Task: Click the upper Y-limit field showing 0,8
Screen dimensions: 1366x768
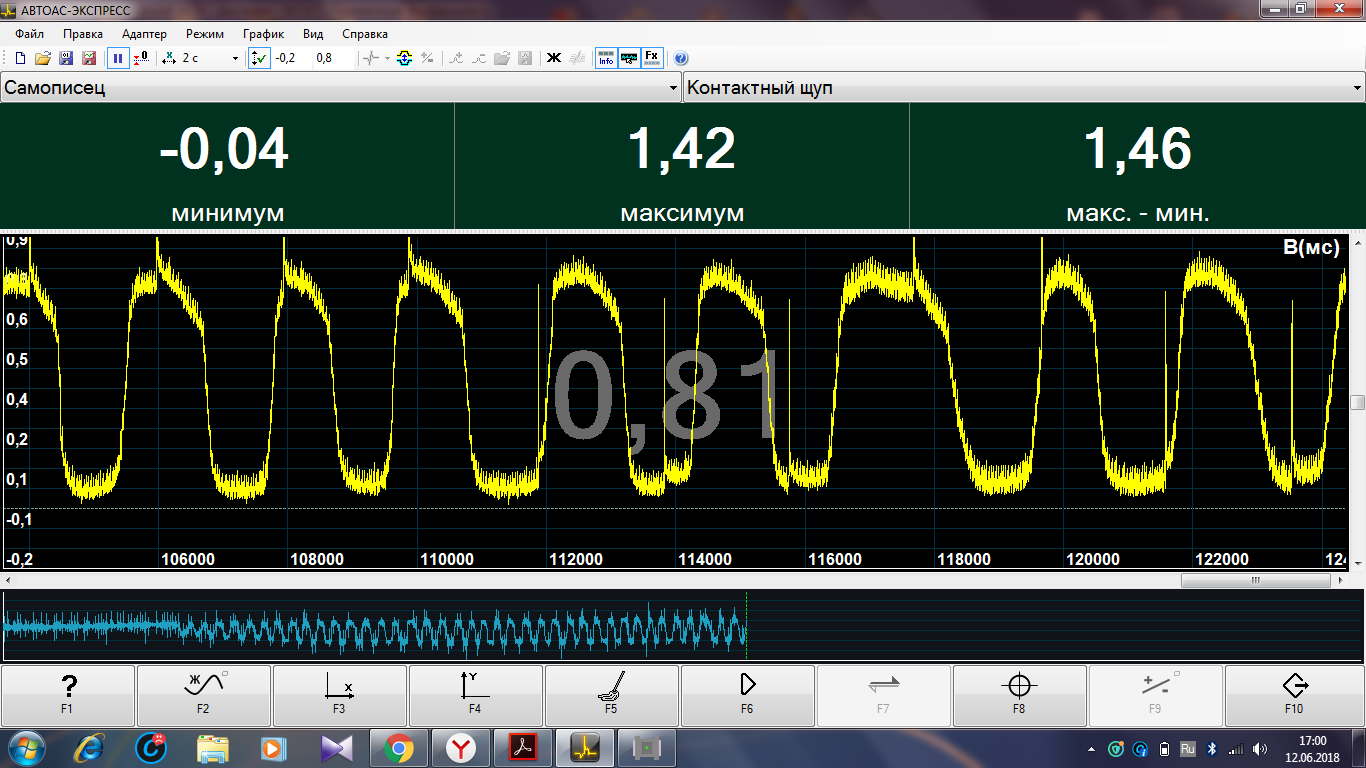Action: (333, 58)
